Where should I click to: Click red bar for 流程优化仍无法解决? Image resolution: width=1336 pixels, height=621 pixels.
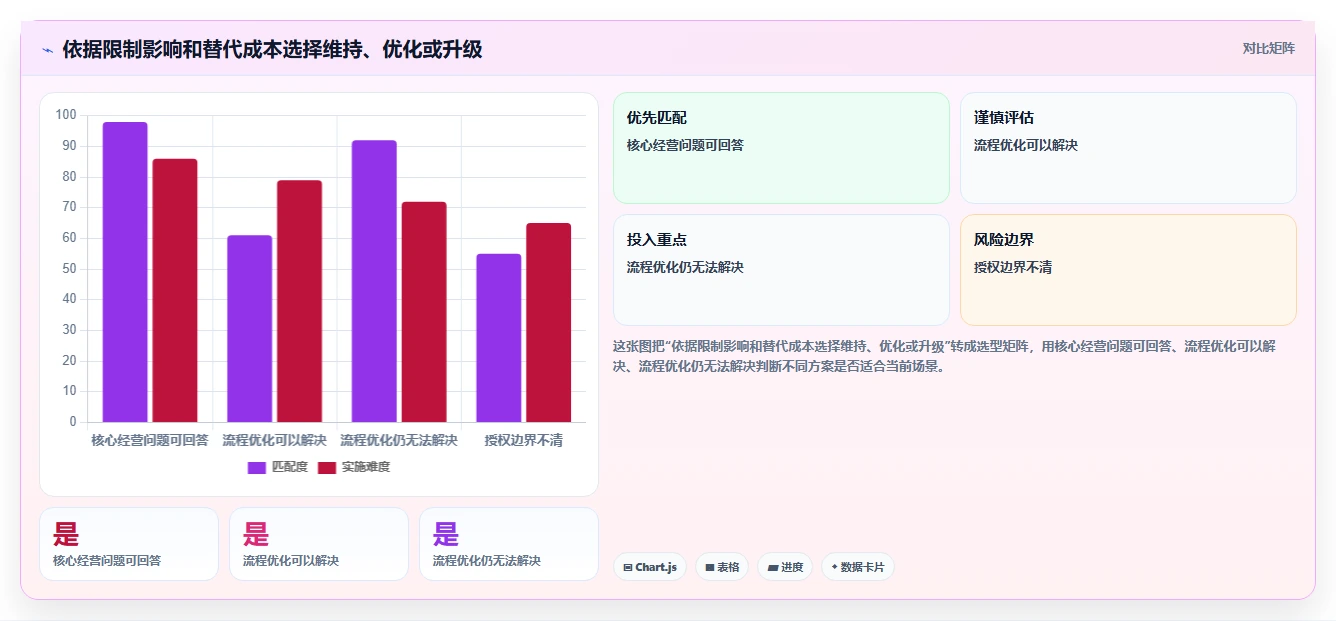pos(424,312)
